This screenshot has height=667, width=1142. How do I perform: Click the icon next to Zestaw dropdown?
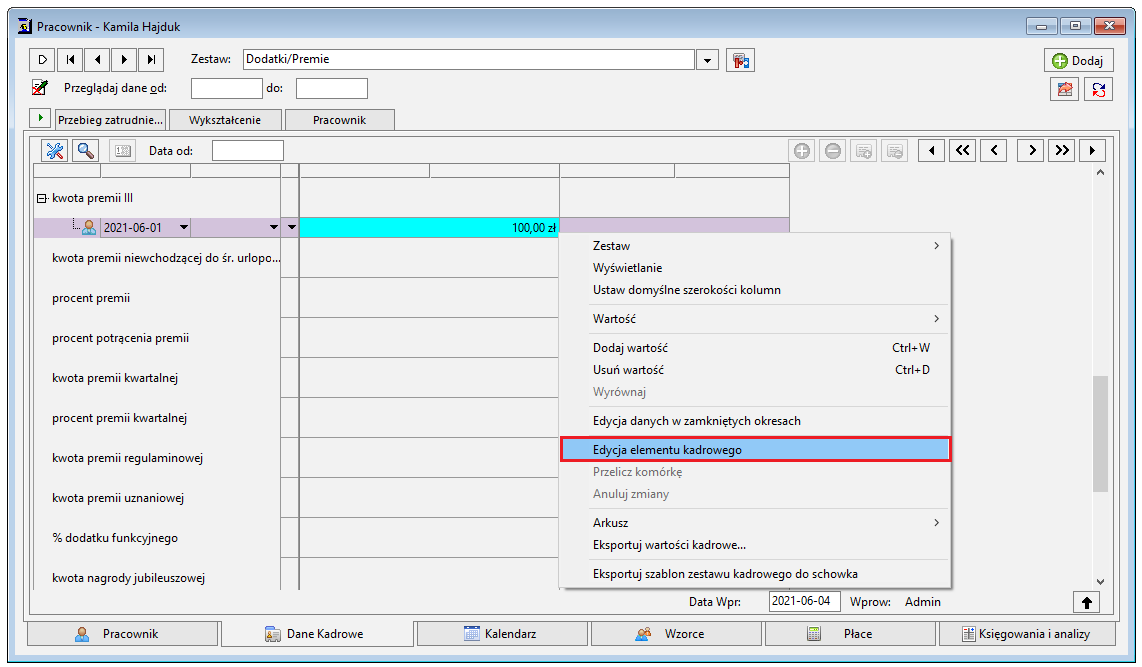[740, 60]
